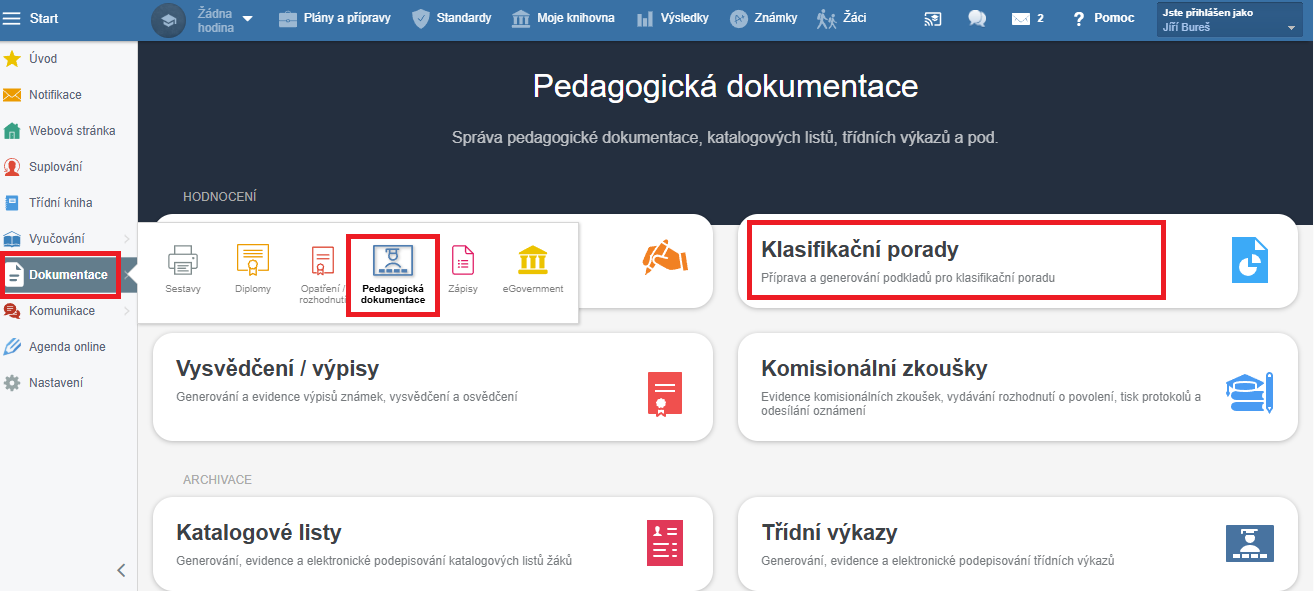Open Známky menu

tap(763, 18)
